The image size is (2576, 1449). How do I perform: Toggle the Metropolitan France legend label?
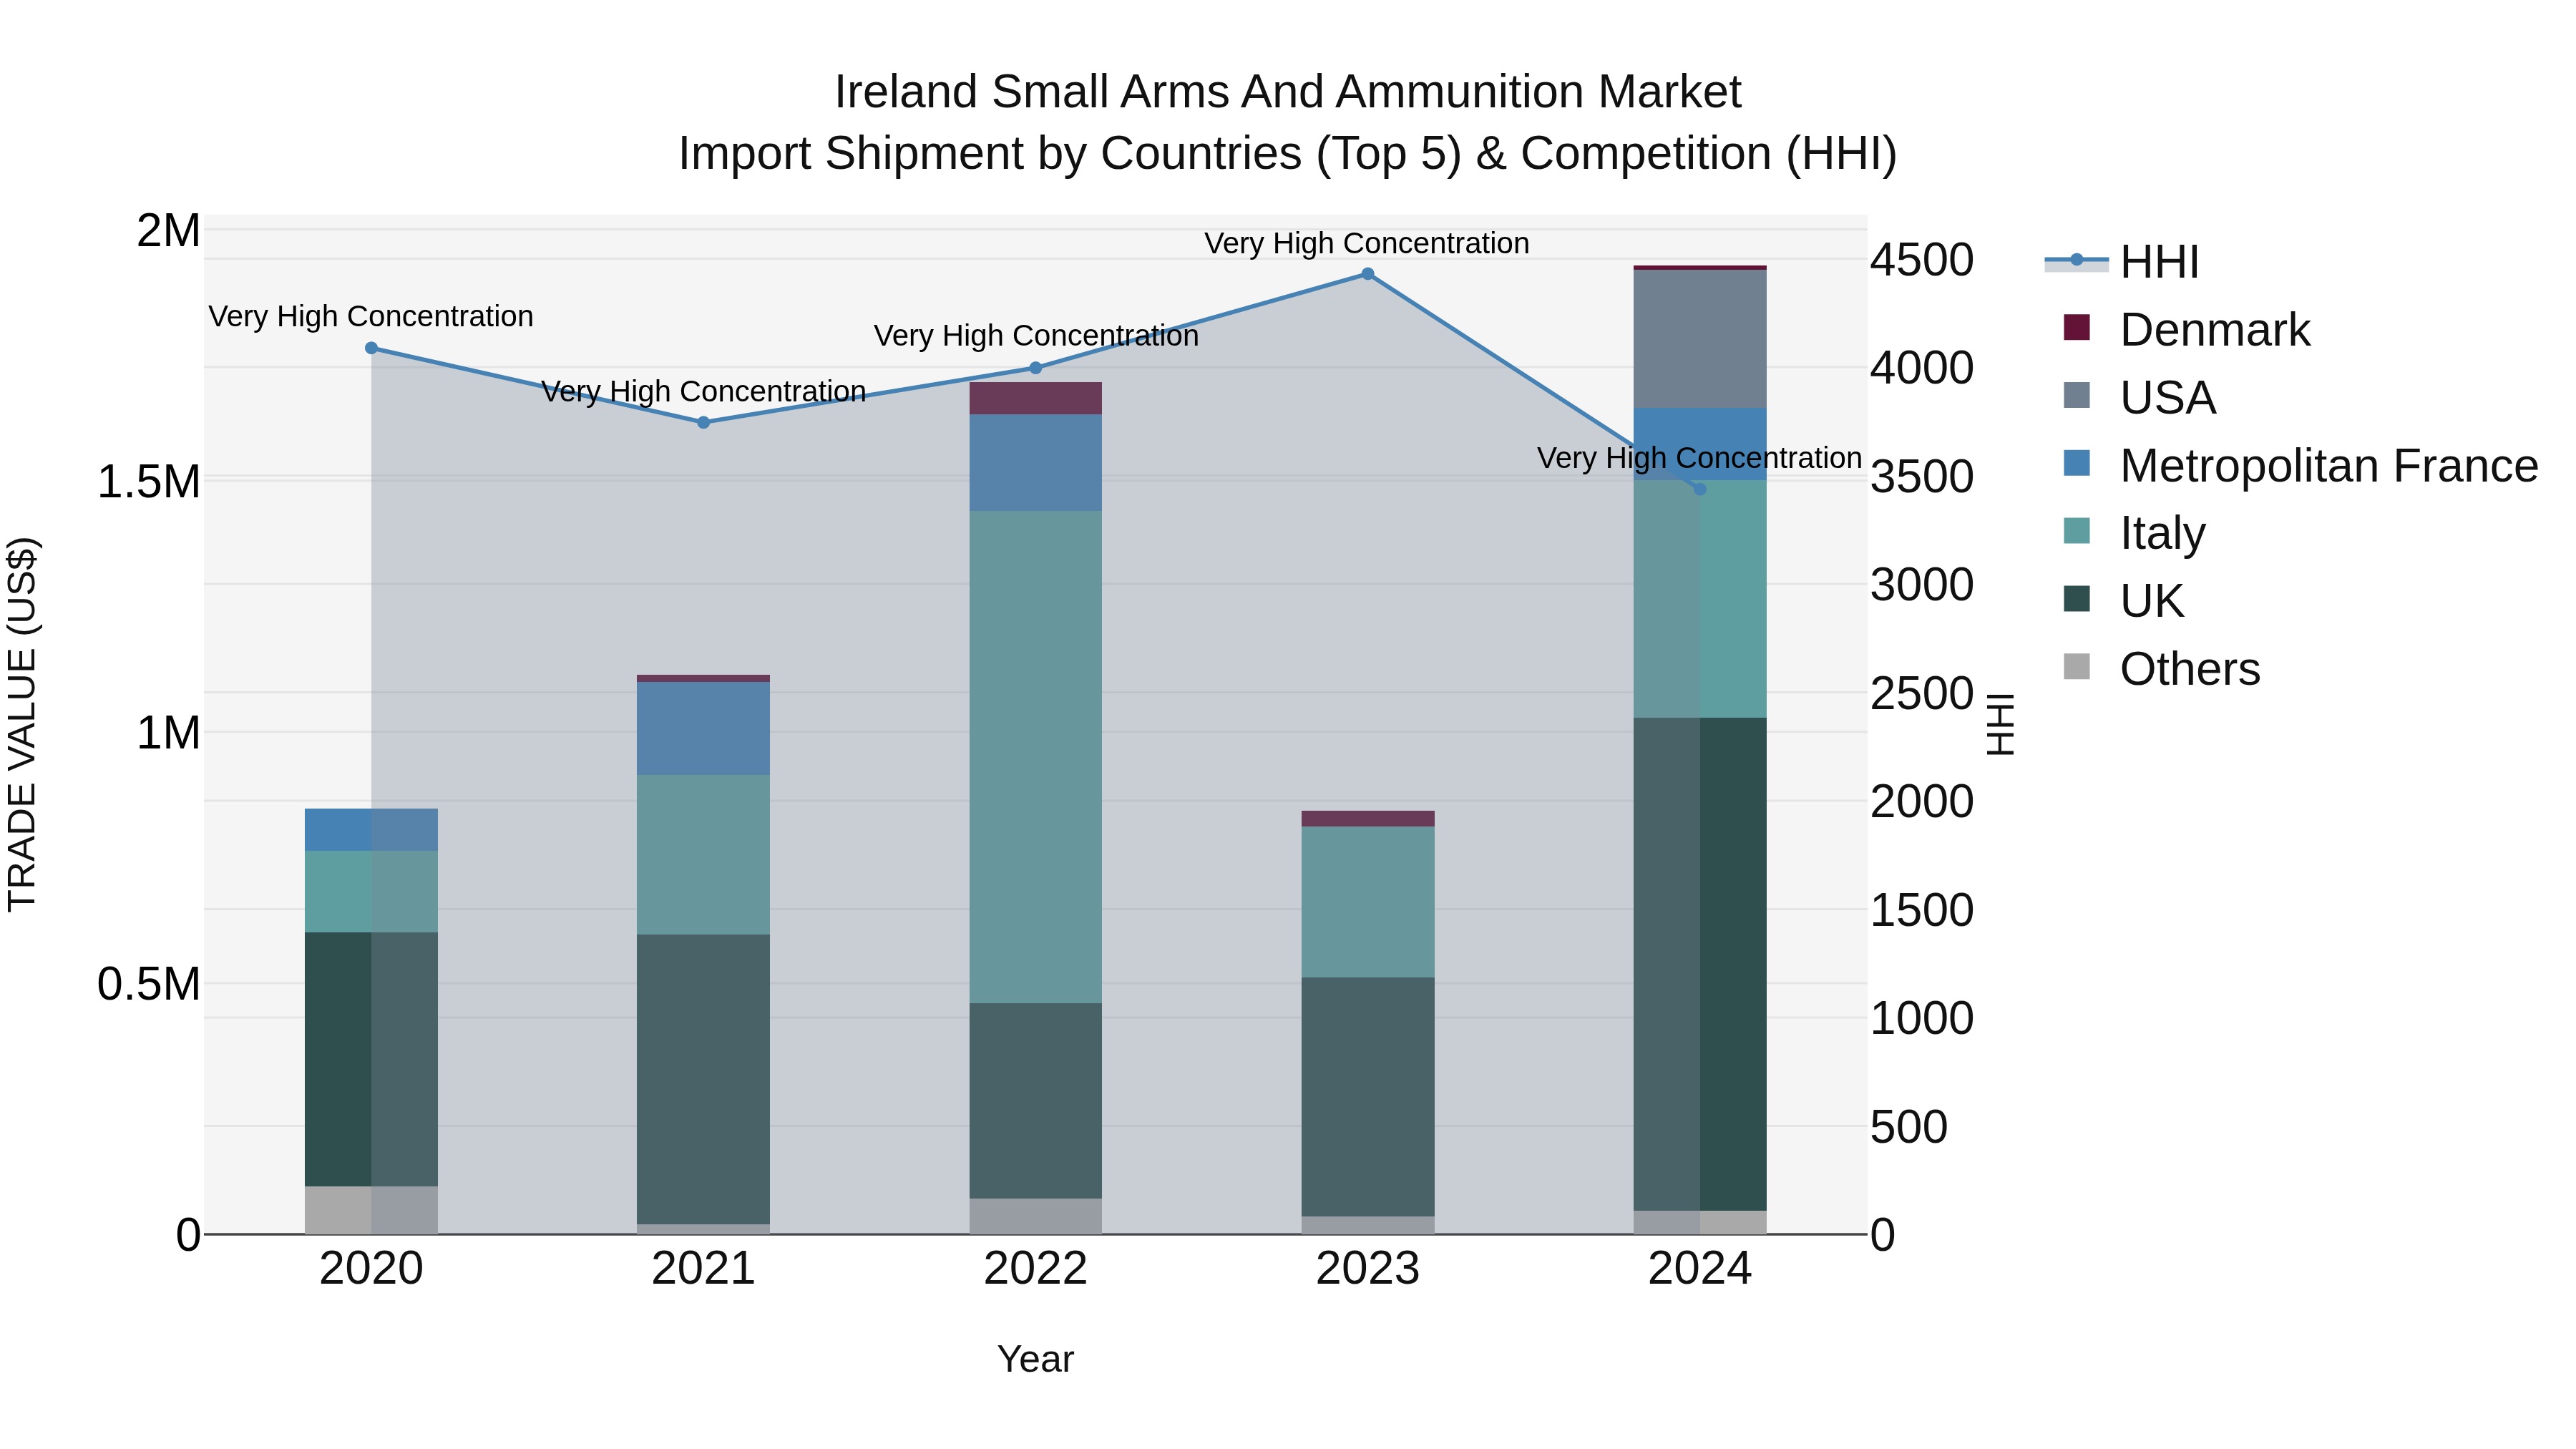(2329, 466)
